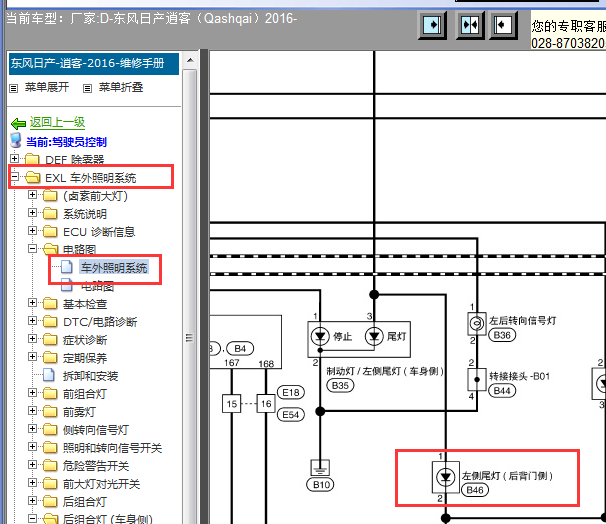Expand the DTC/电路诊断 node

32,321
